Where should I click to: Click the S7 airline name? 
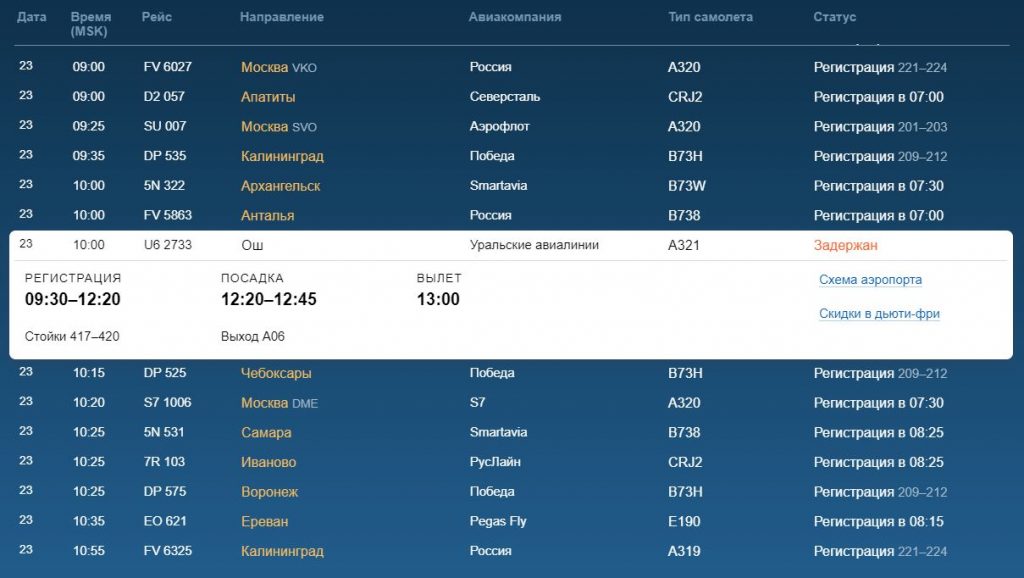477,402
